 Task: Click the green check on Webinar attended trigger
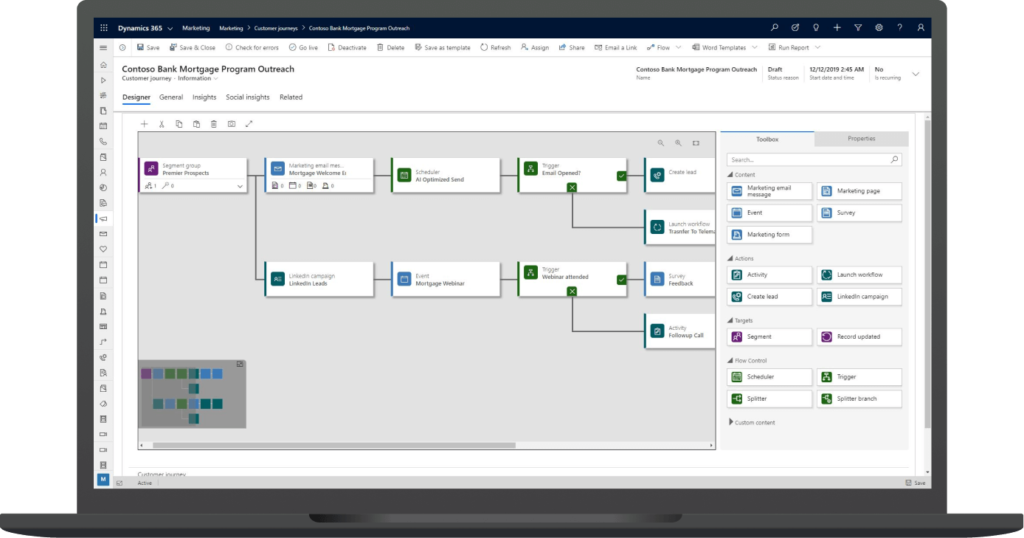[621, 280]
